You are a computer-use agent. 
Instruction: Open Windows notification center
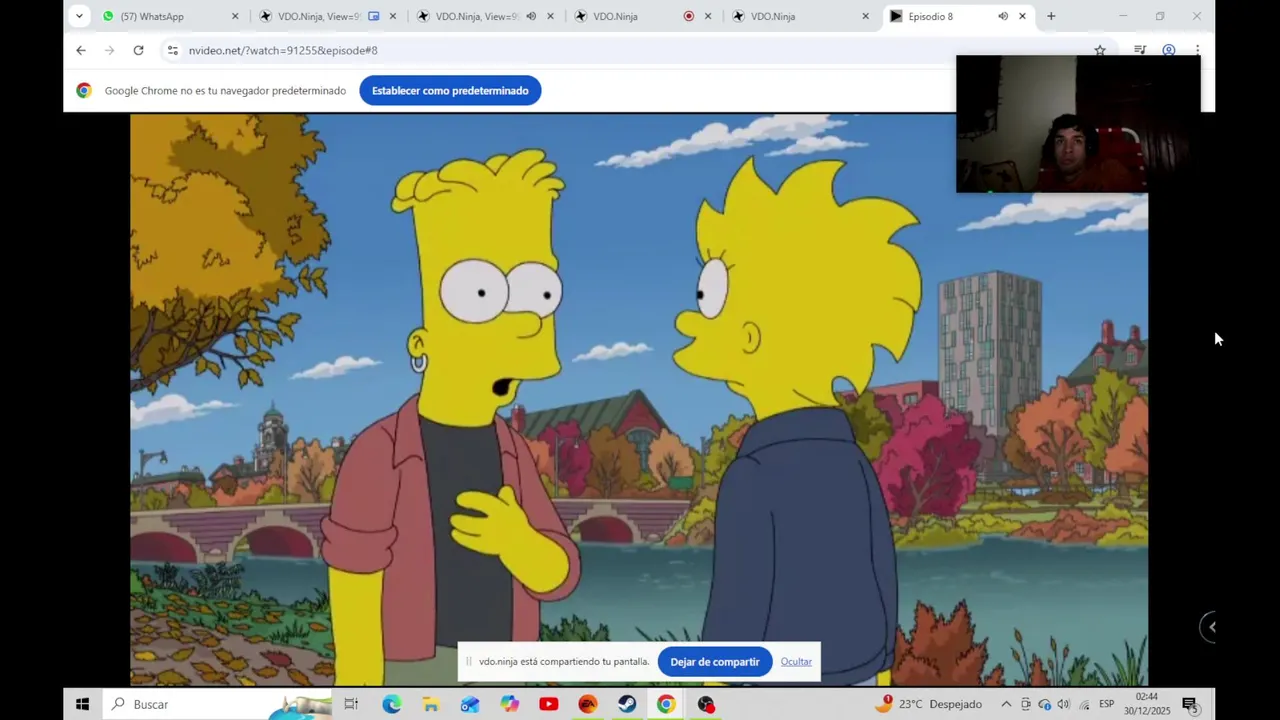point(1190,705)
